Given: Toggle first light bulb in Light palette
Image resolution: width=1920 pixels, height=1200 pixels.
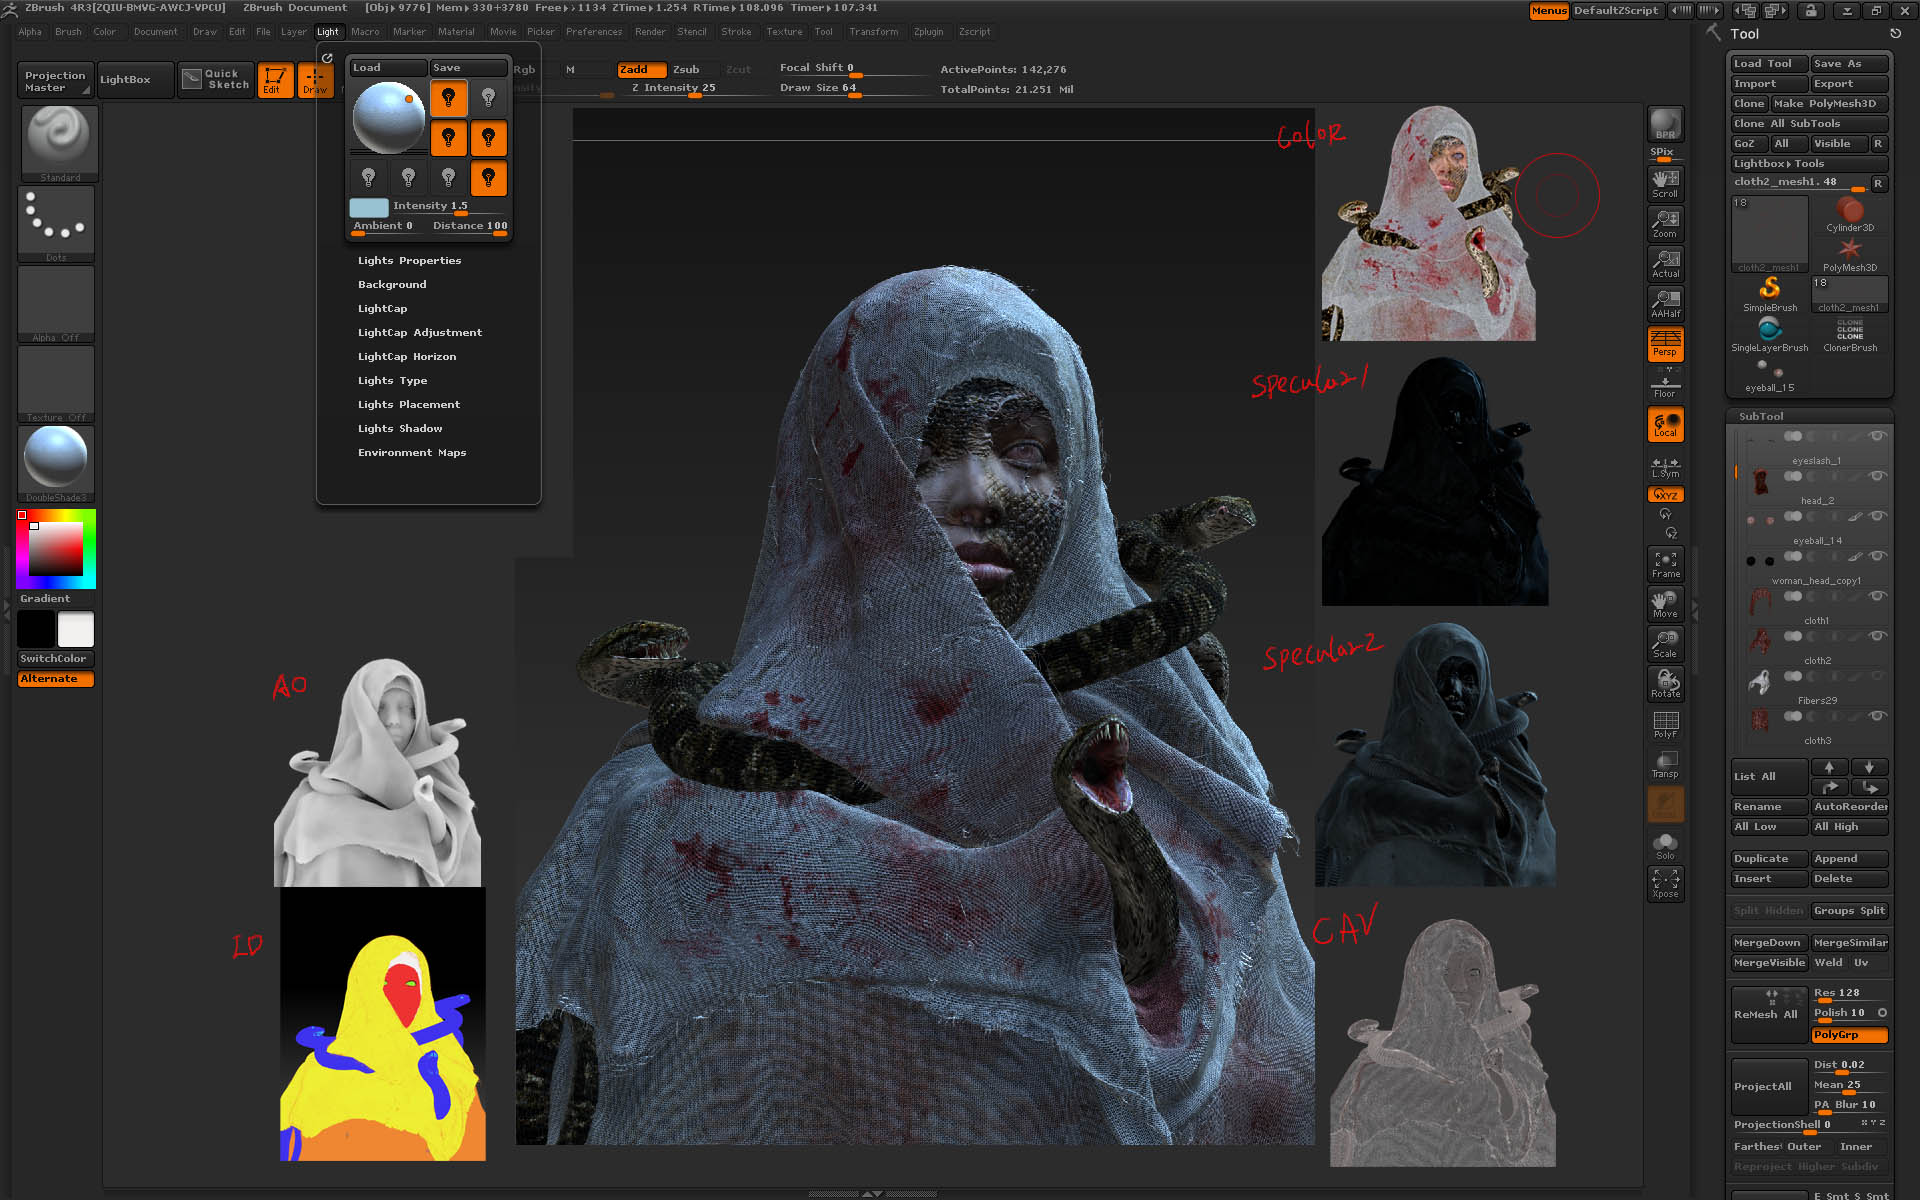Looking at the screenshot, I should 448,98.
